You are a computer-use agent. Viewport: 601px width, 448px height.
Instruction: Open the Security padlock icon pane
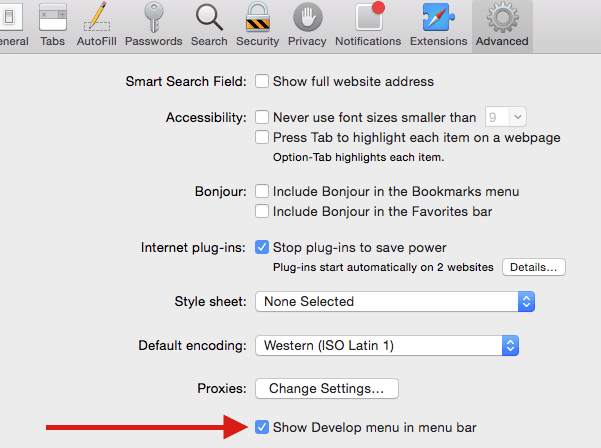258,24
